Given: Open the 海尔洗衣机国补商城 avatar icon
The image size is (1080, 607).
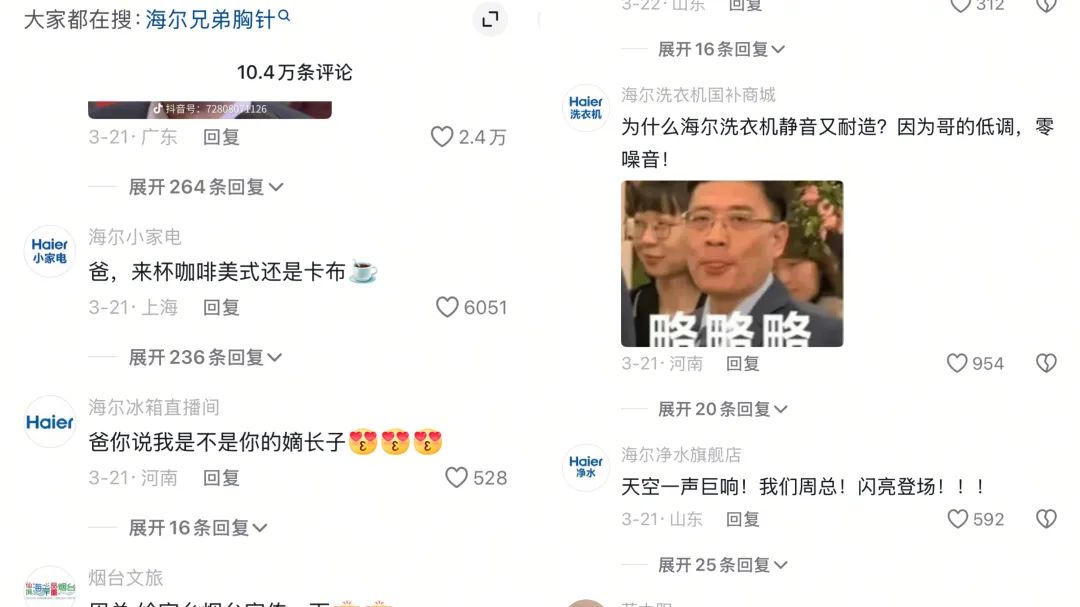Looking at the screenshot, I should [585, 108].
